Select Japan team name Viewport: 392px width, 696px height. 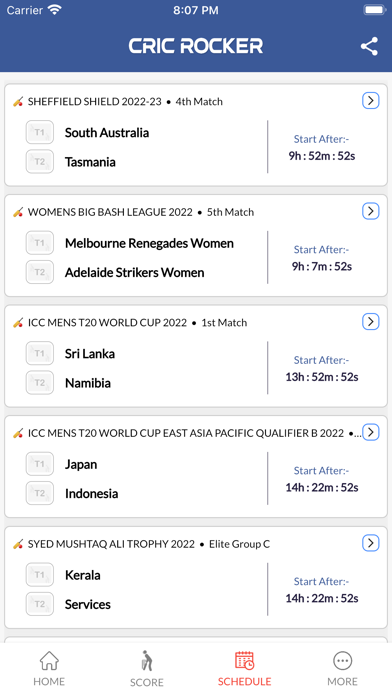tap(81, 464)
